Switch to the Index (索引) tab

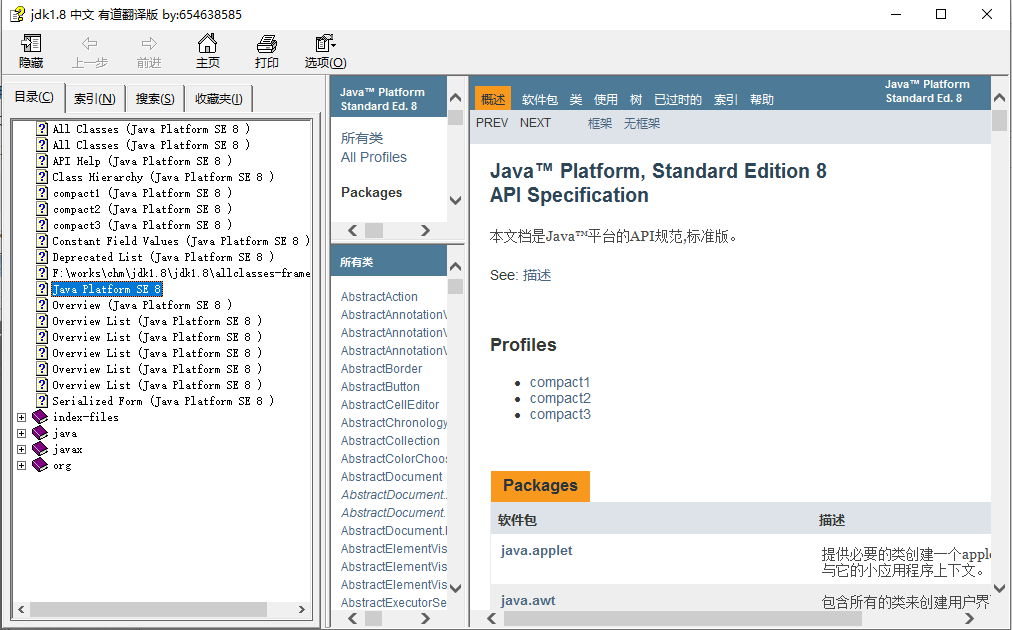coord(94,98)
